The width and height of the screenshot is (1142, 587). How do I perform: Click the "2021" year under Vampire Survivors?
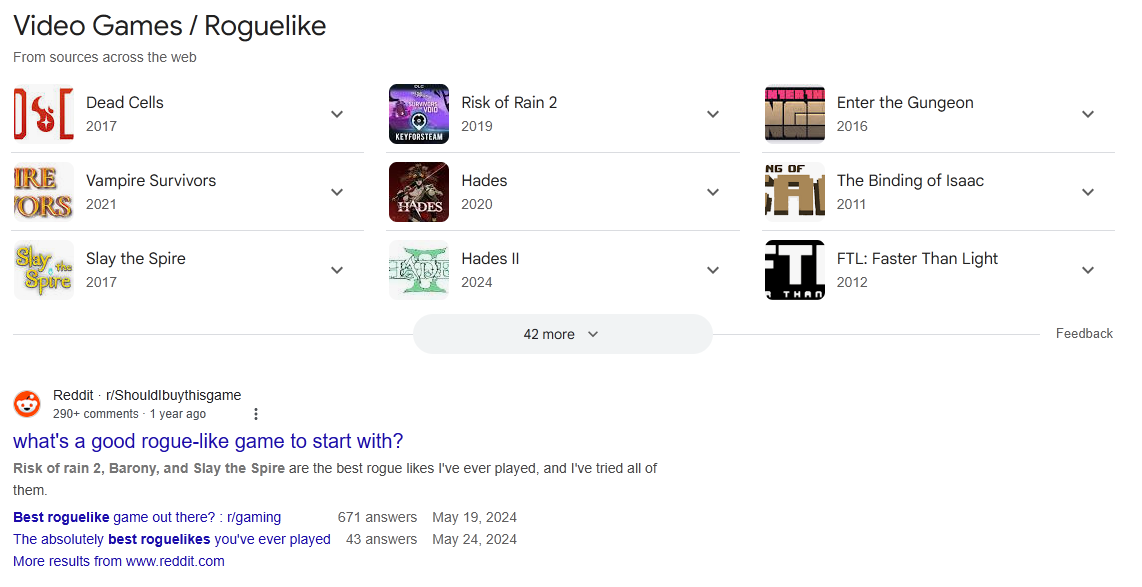(101, 205)
